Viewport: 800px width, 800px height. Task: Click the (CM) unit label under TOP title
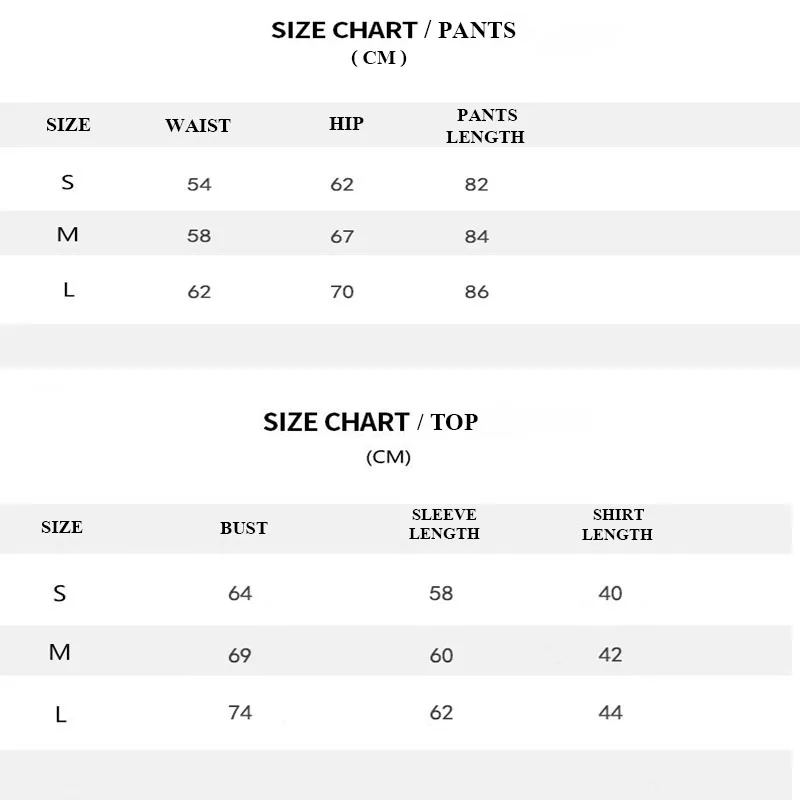(x=388, y=457)
